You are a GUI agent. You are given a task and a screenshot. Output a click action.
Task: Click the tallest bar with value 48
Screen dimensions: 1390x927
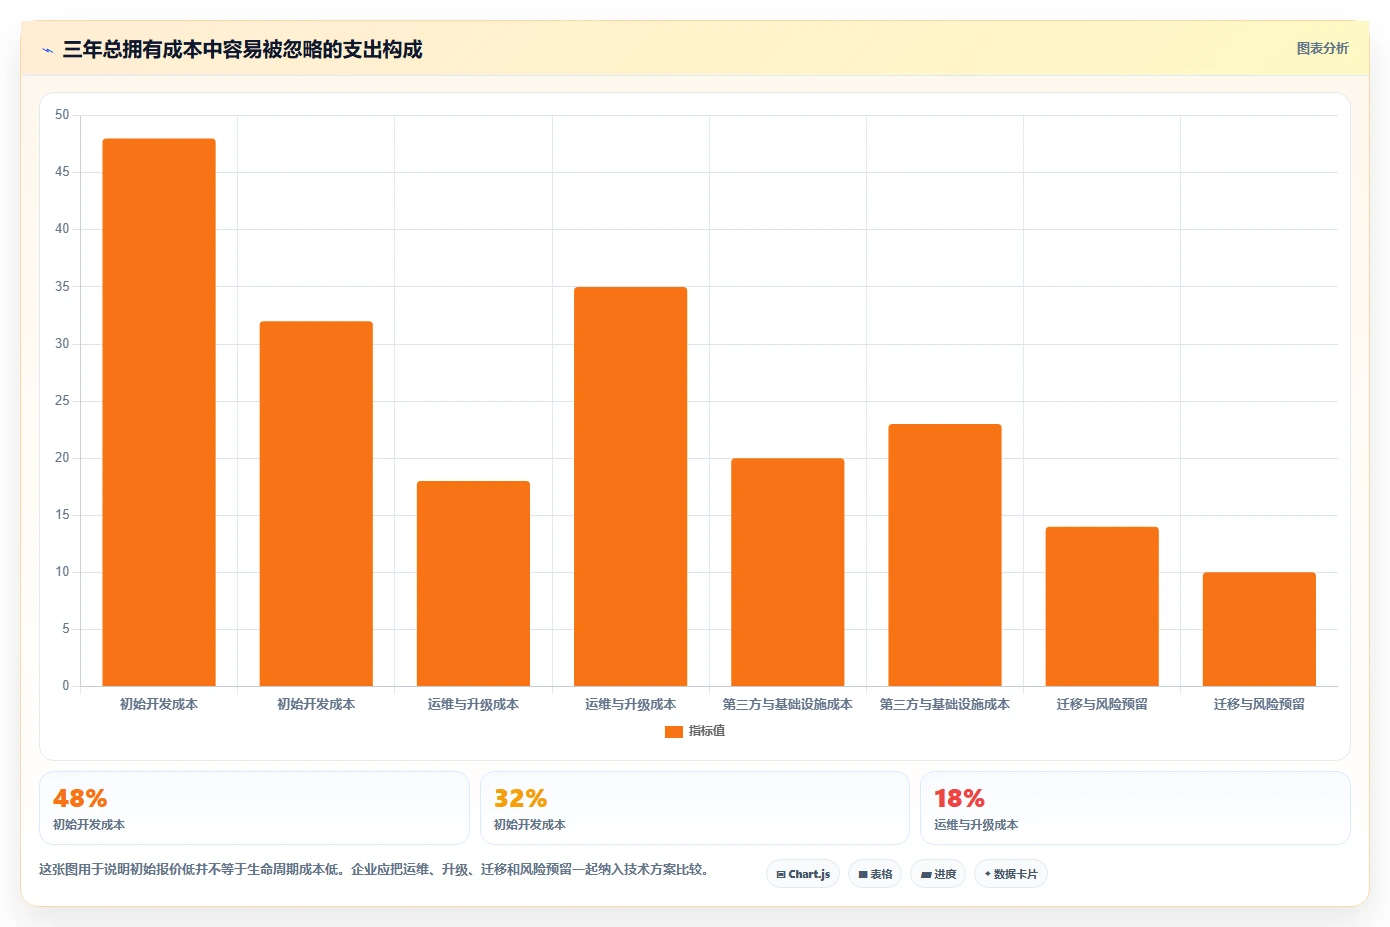click(159, 412)
